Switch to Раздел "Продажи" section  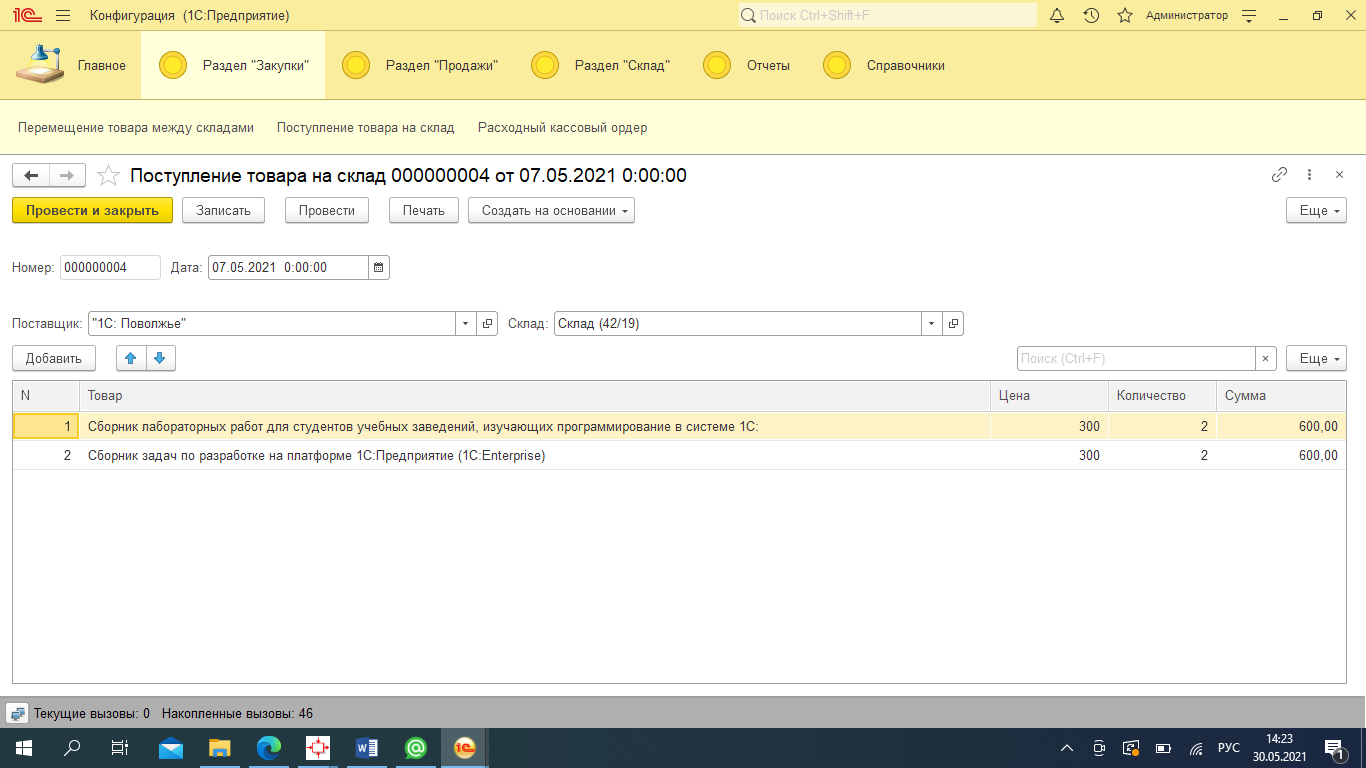(x=420, y=65)
